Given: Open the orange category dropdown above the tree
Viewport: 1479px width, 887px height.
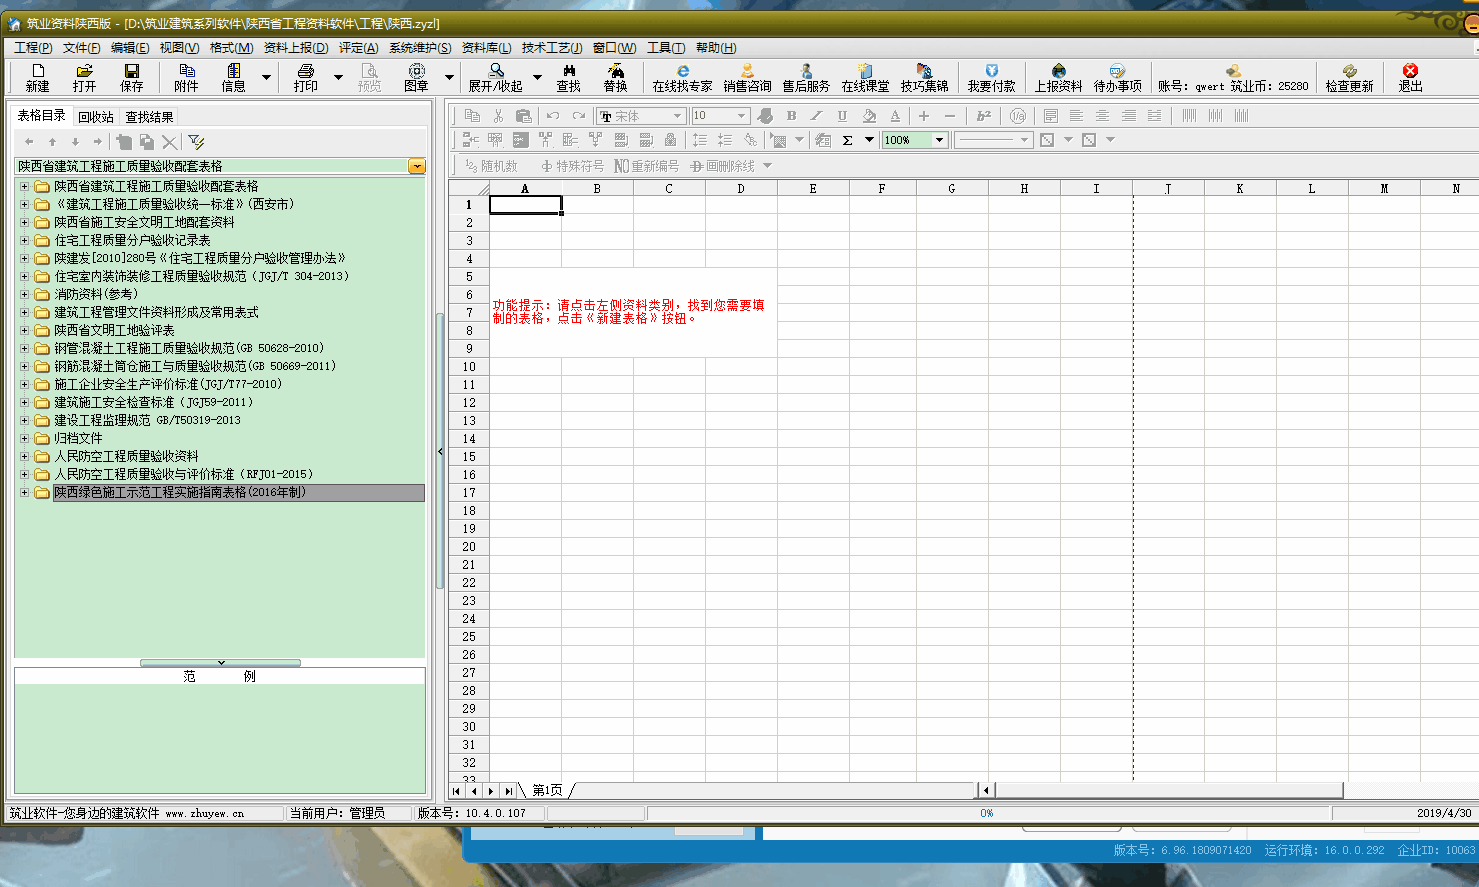Looking at the screenshot, I should tap(417, 166).
